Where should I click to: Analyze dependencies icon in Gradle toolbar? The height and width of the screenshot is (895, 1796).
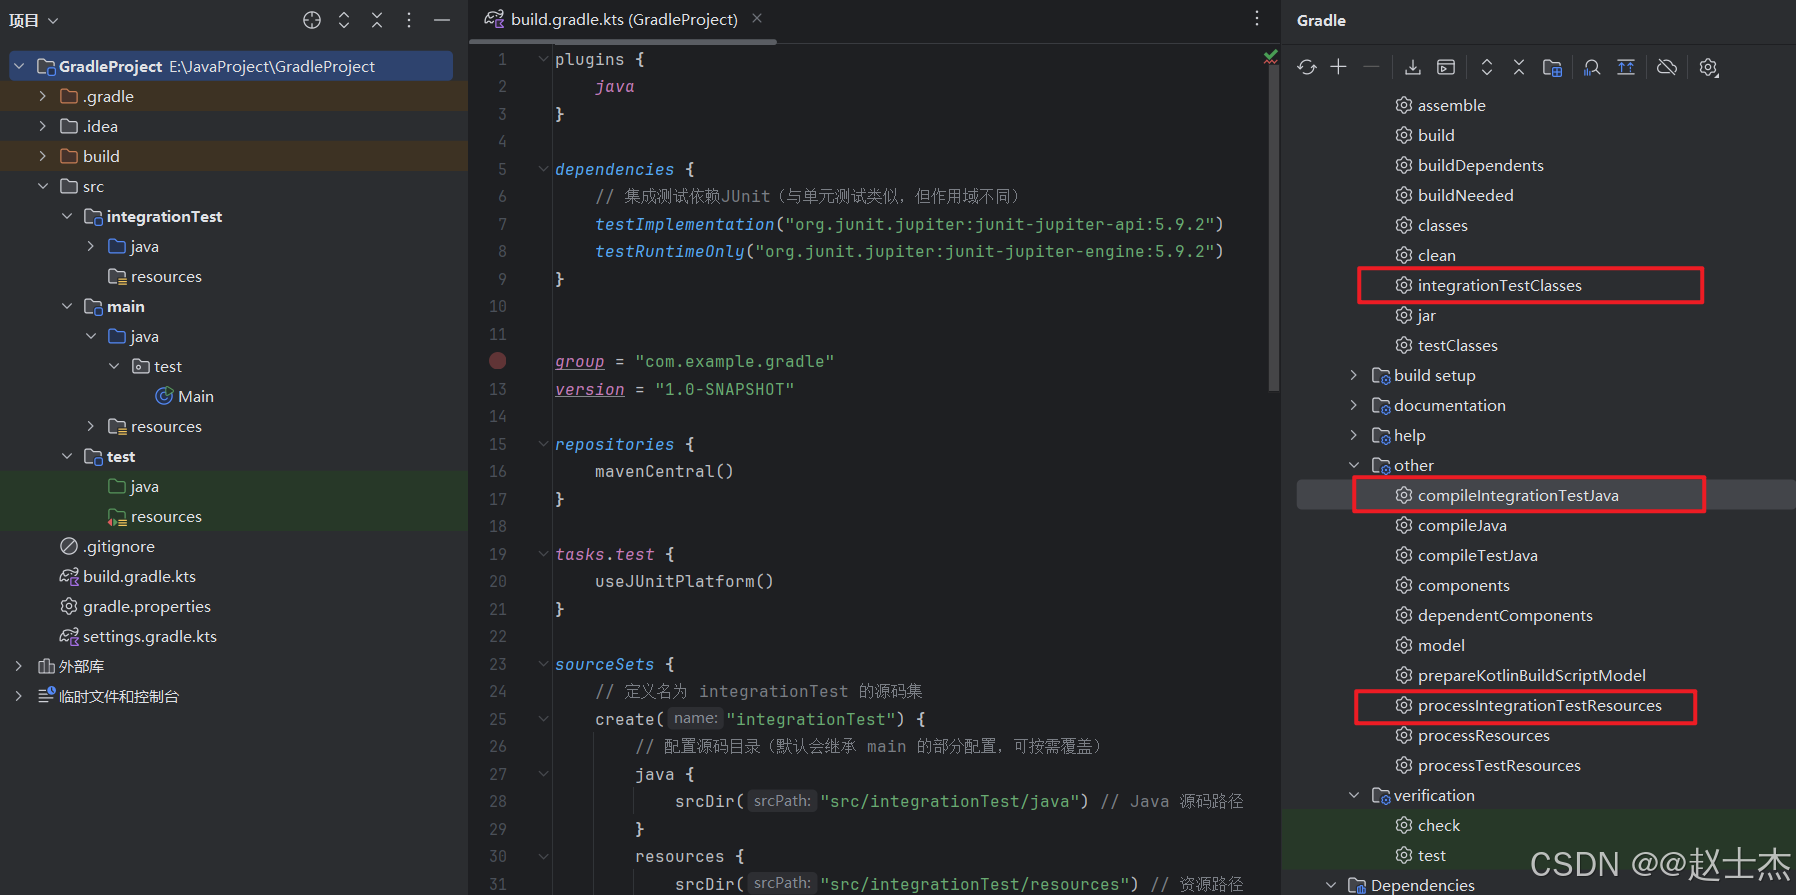(x=1592, y=67)
